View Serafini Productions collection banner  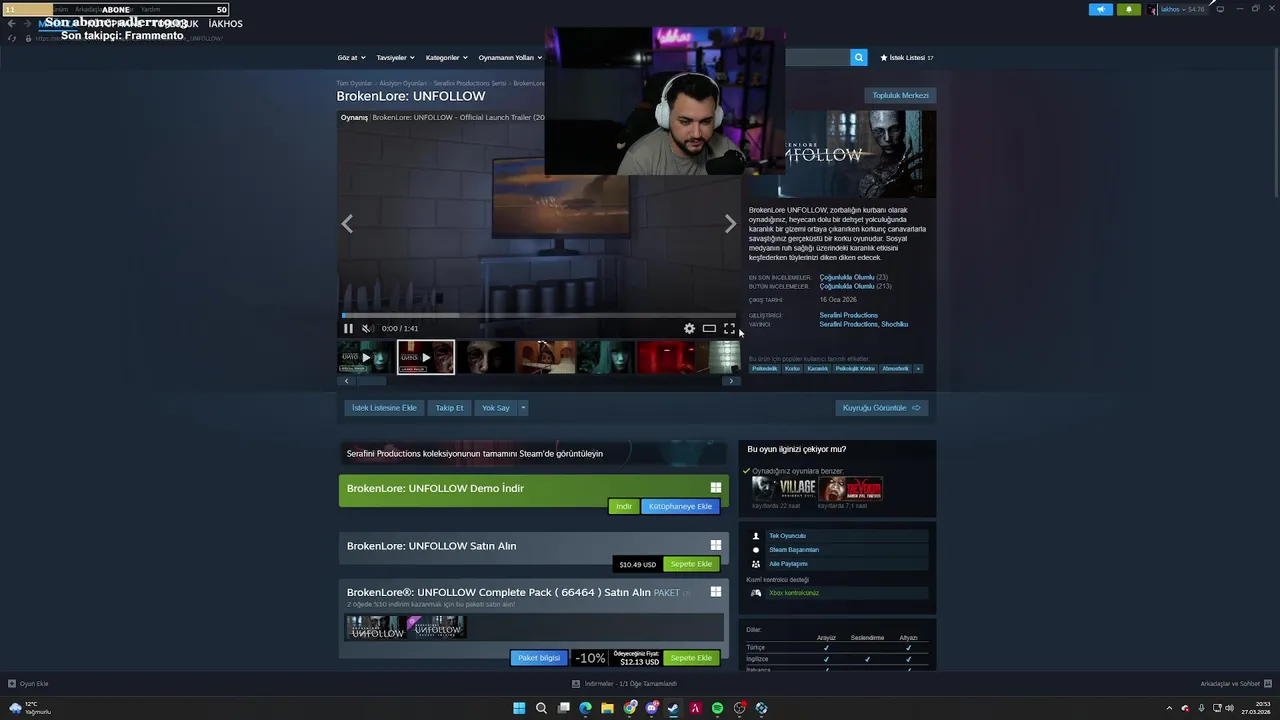click(x=534, y=453)
